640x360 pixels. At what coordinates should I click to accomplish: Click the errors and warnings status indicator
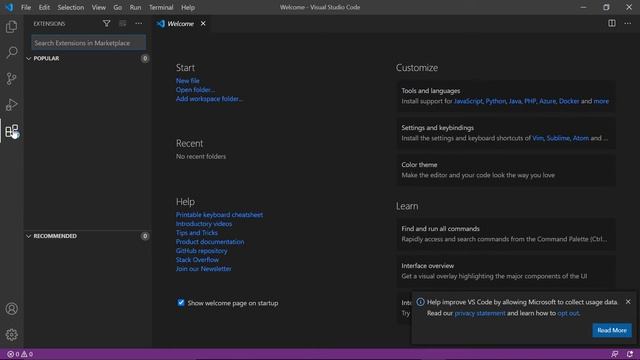pyautogui.click(x=20, y=354)
